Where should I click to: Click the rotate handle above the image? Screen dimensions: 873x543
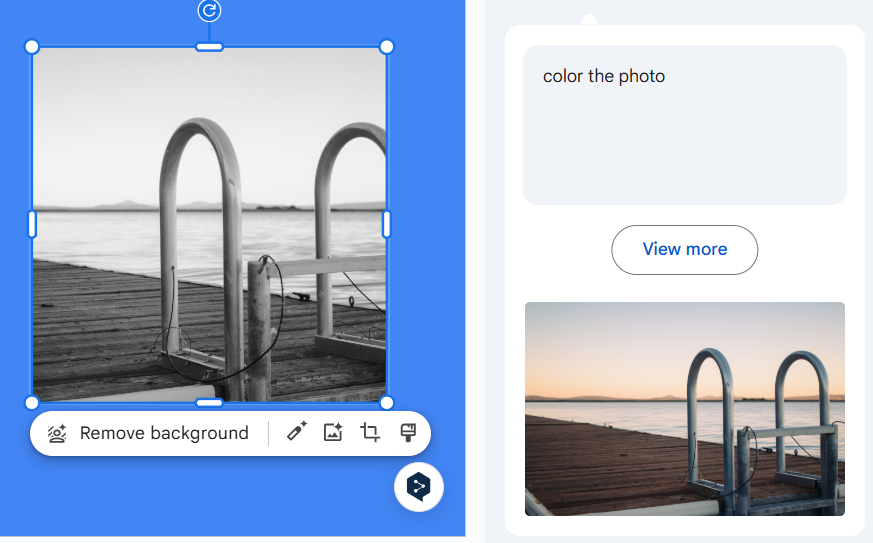(209, 11)
